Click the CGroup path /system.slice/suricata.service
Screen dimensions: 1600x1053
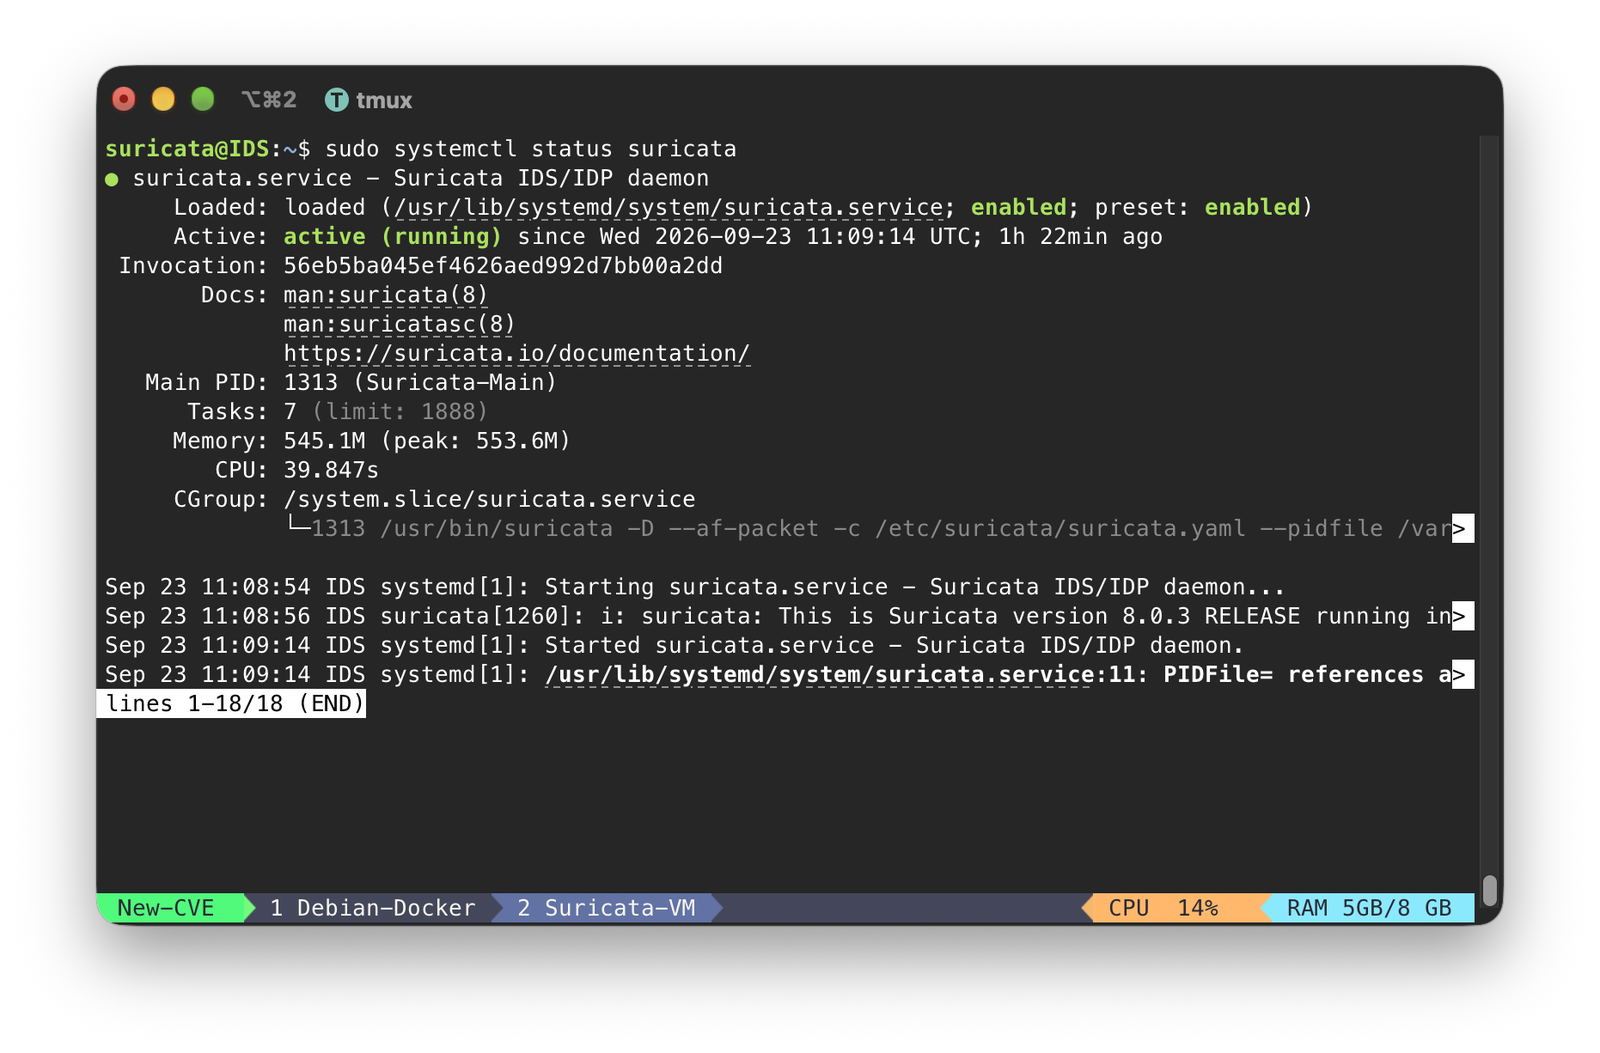point(489,499)
